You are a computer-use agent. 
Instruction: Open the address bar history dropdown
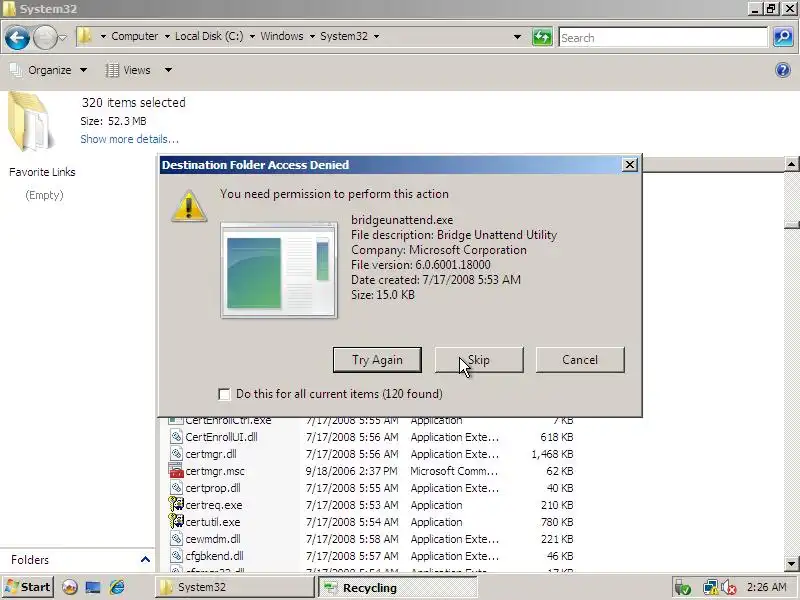tap(517, 37)
